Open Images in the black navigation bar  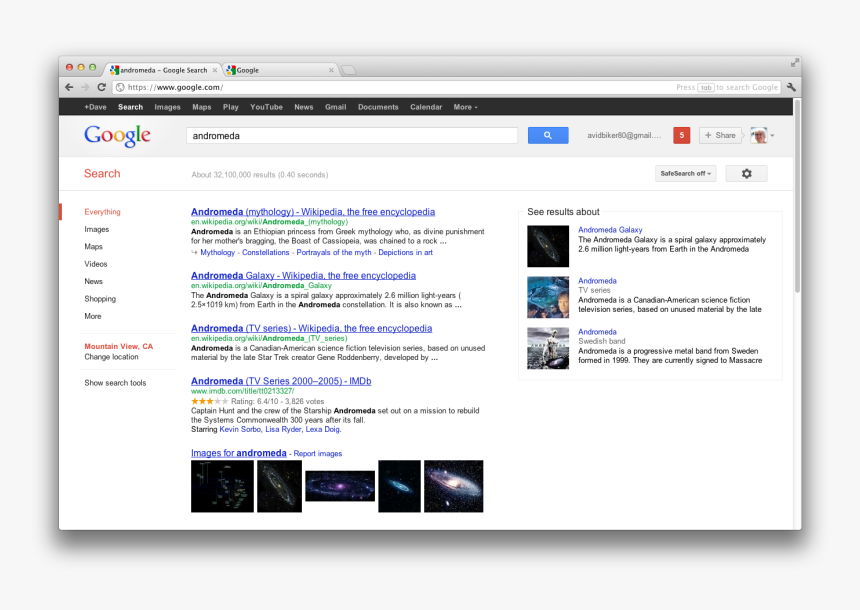[x=167, y=108]
